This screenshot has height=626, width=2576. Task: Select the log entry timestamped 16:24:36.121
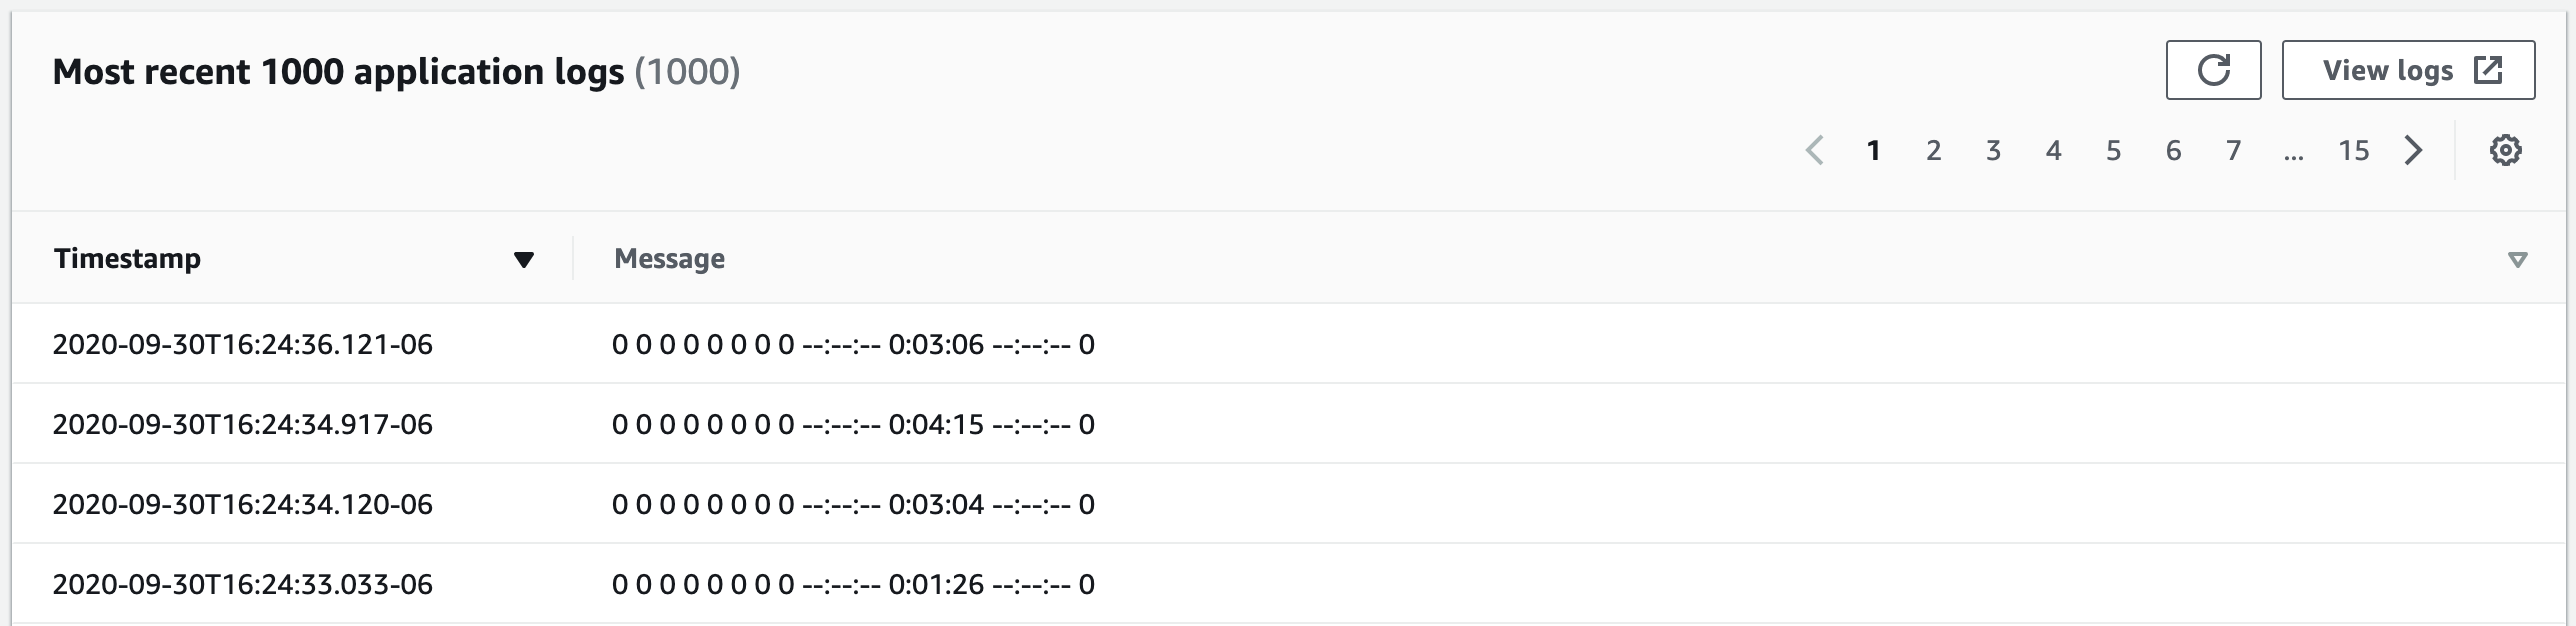[x=244, y=344]
